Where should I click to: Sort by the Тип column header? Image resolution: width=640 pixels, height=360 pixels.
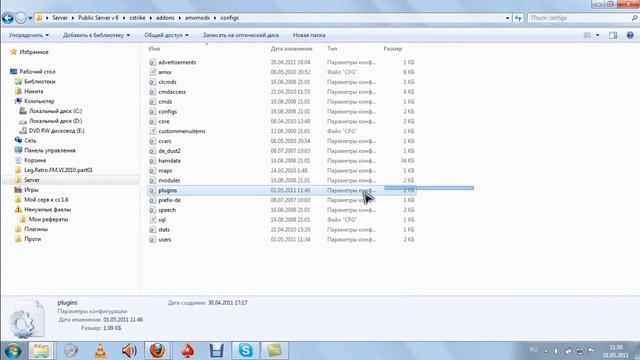click(x=332, y=49)
